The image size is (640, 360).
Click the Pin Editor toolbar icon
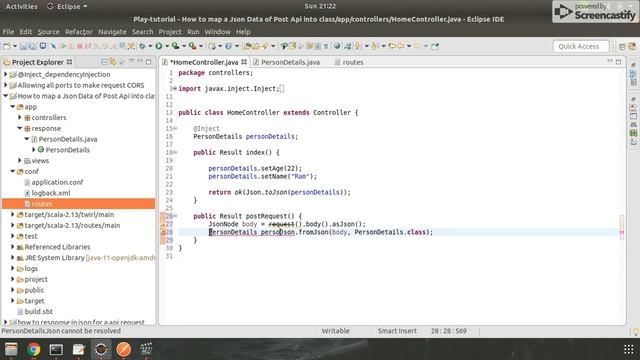click(x=435, y=46)
